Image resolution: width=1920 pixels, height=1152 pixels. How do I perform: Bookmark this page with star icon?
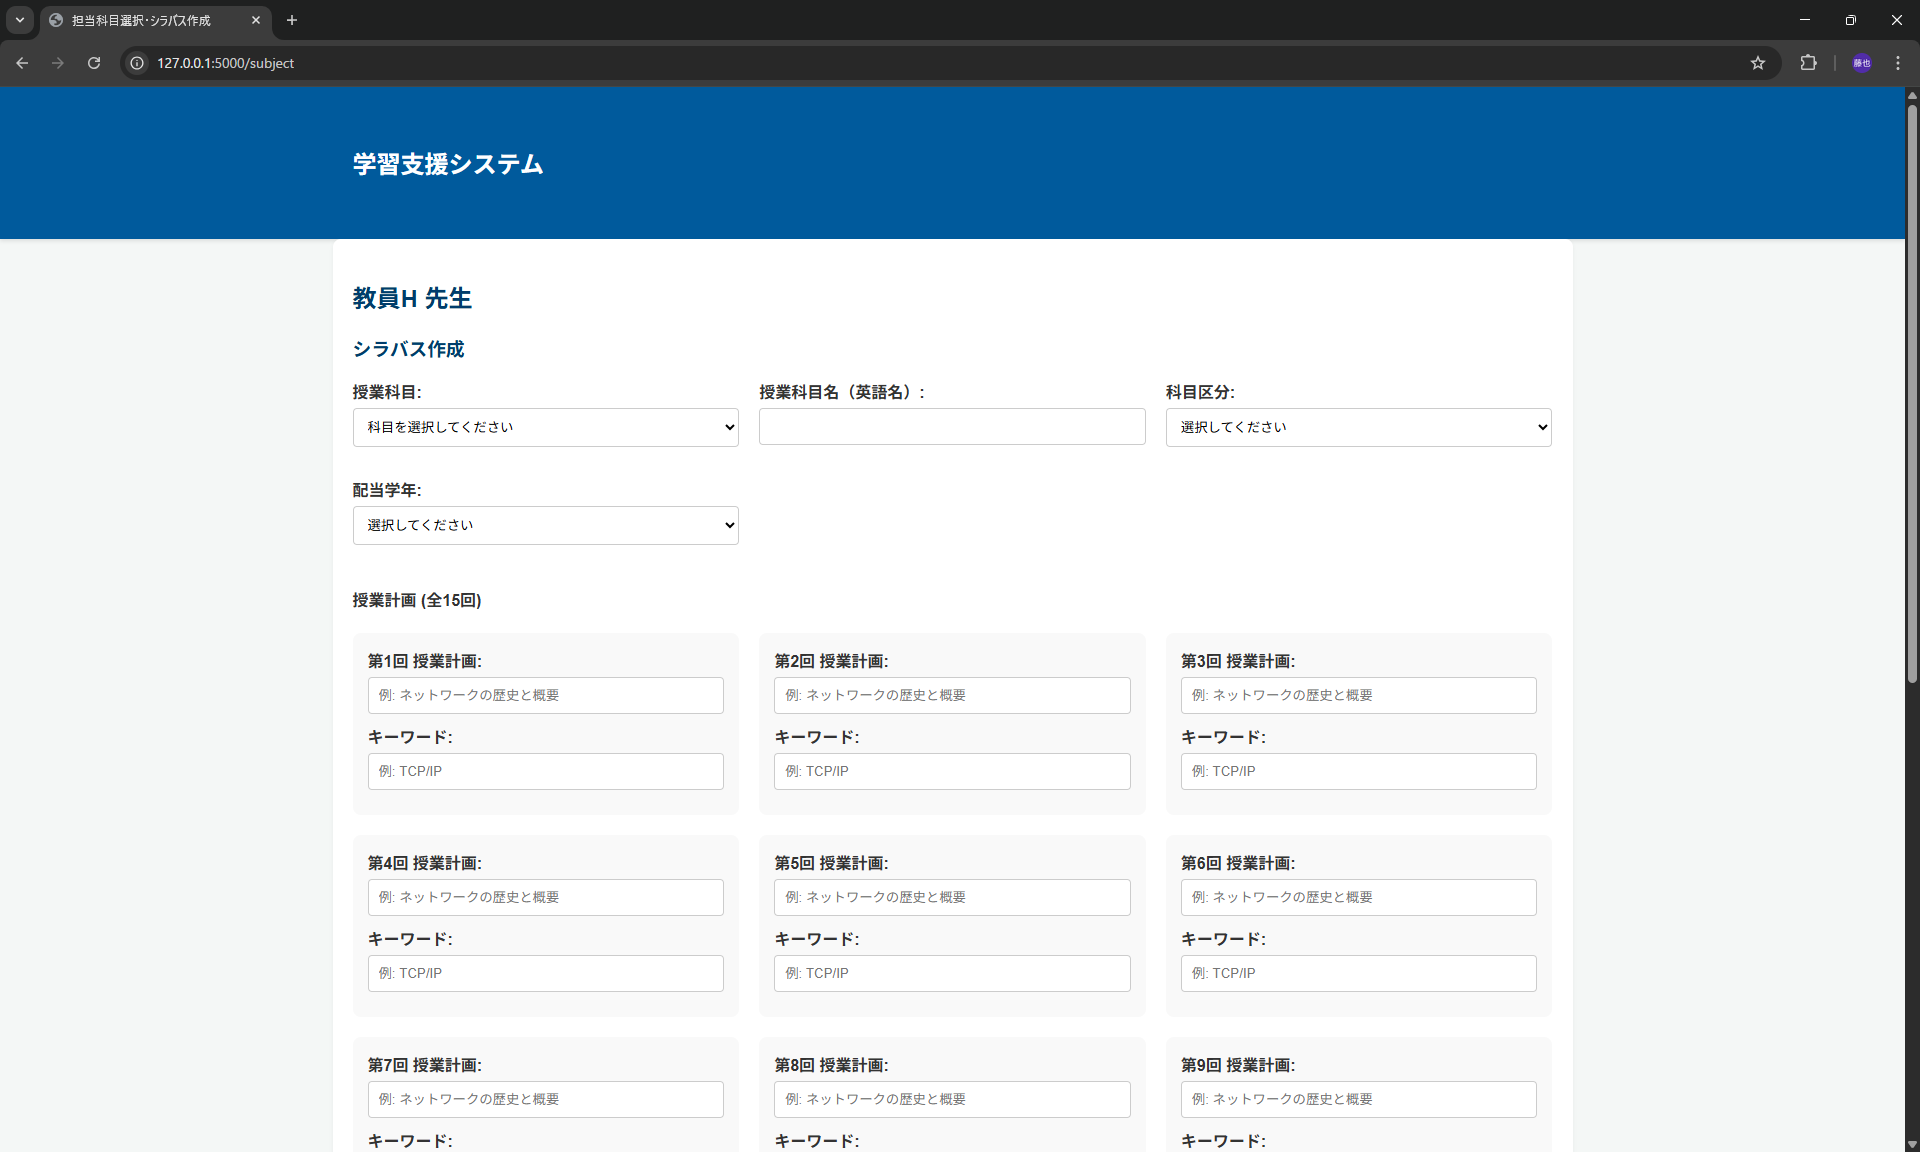tap(1758, 63)
